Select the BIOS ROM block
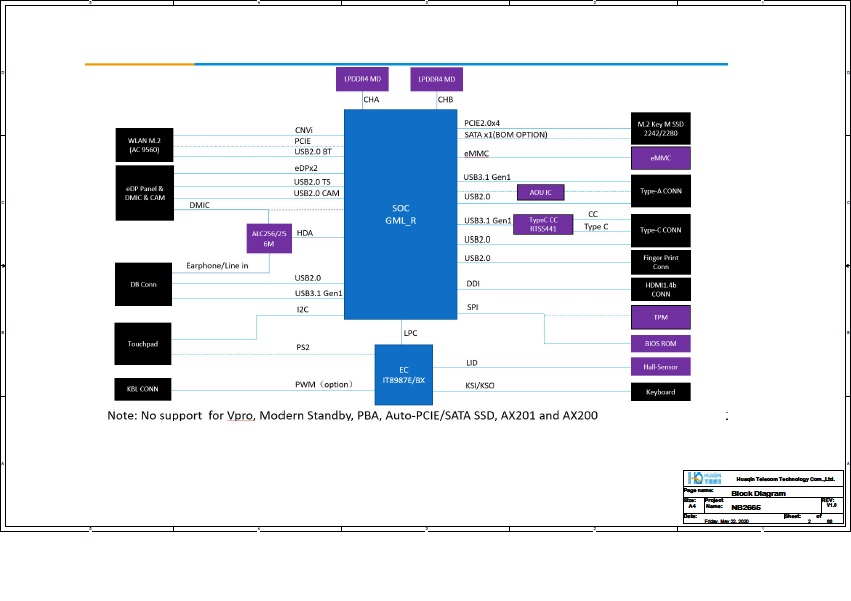The image size is (851, 601). point(660,343)
